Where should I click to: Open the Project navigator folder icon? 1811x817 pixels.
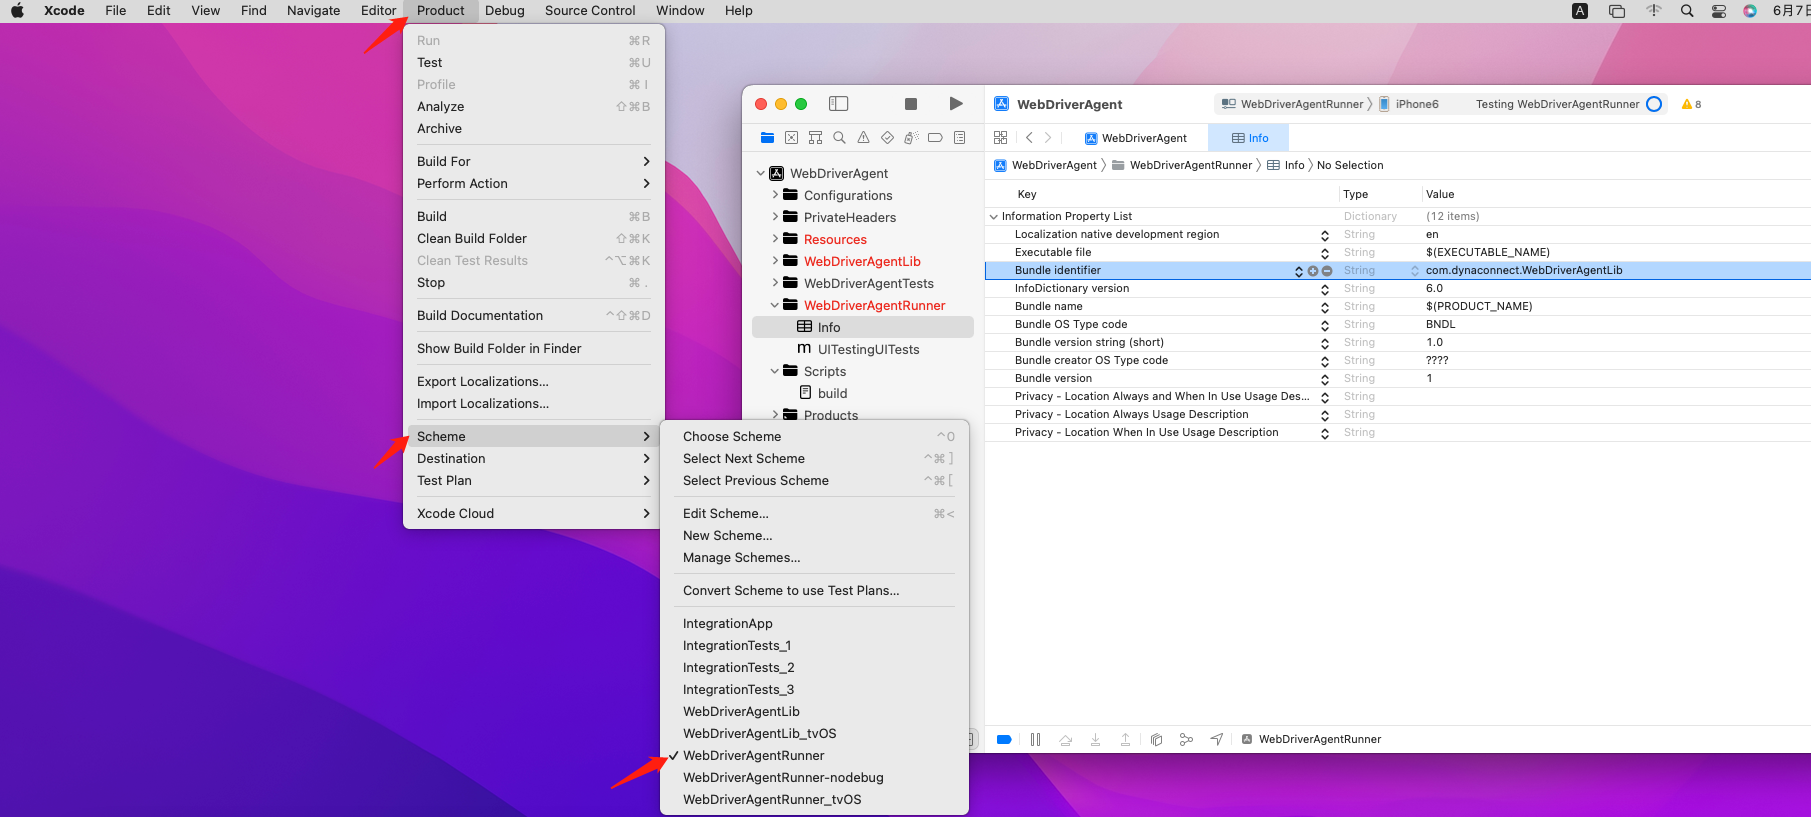click(767, 138)
